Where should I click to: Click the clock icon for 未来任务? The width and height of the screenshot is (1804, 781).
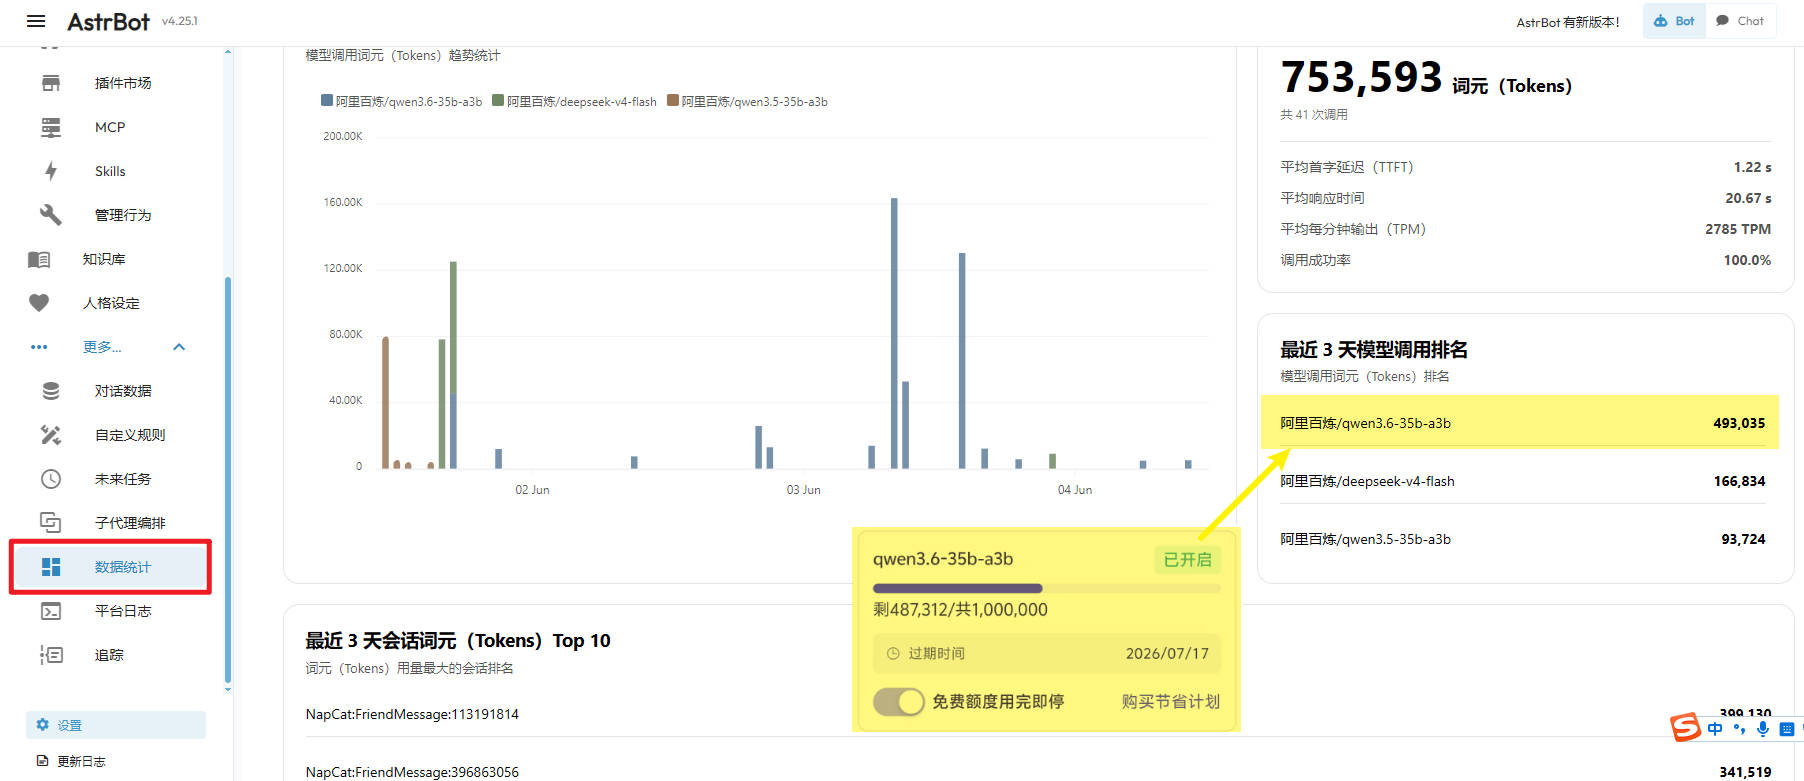(x=51, y=479)
